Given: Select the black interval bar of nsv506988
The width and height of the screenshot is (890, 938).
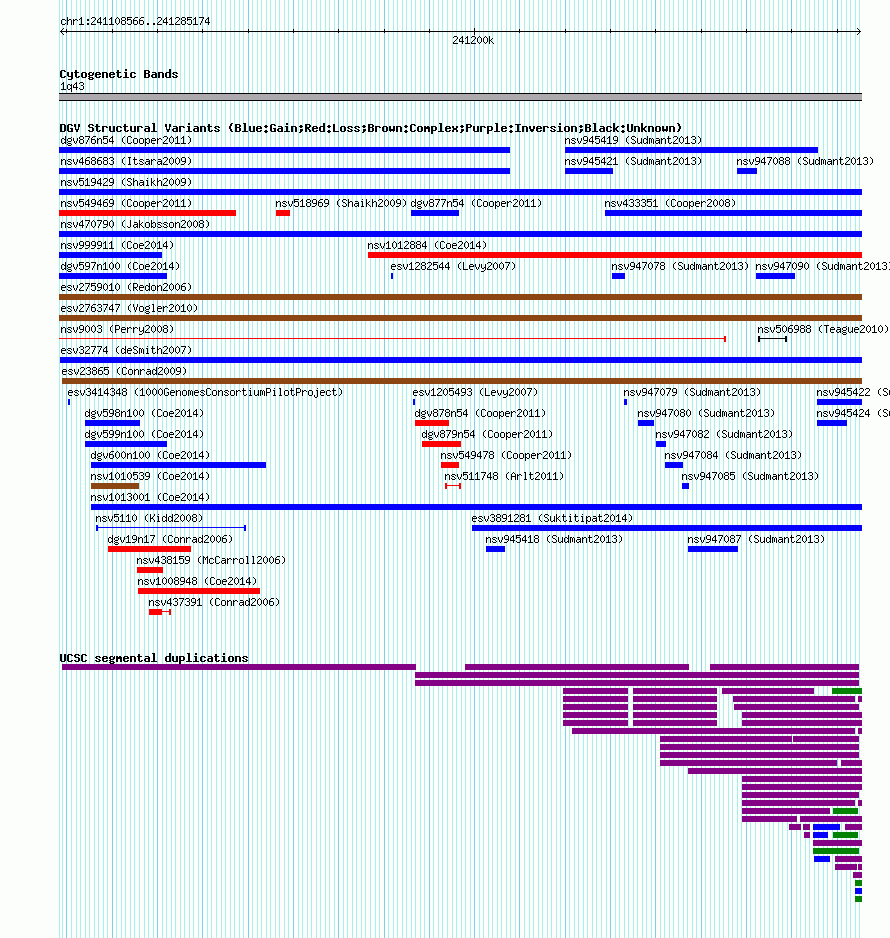Looking at the screenshot, I should 772,339.
